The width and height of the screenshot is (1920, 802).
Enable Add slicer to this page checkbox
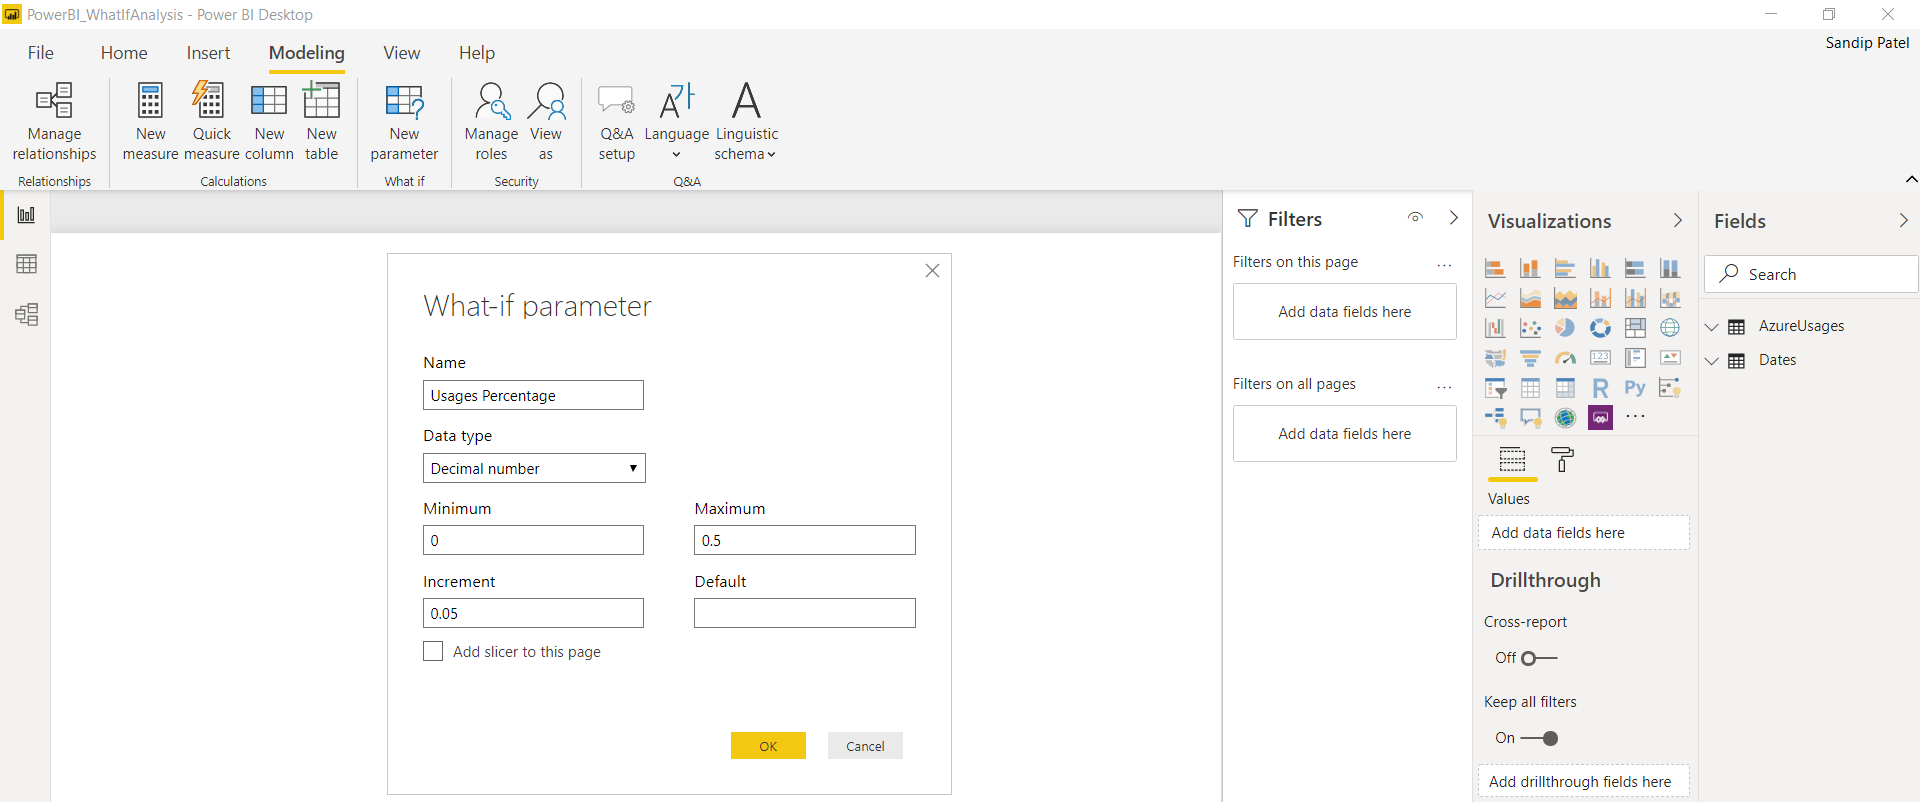(433, 651)
